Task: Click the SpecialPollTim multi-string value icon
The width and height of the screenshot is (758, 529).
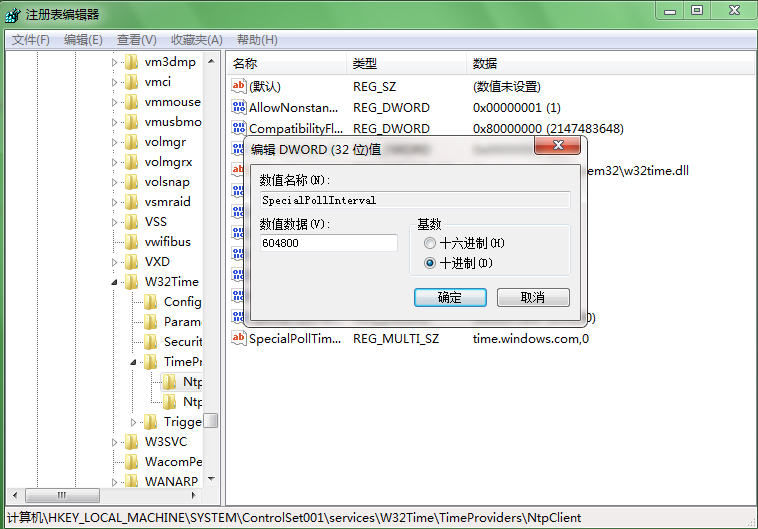Action: [x=239, y=339]
